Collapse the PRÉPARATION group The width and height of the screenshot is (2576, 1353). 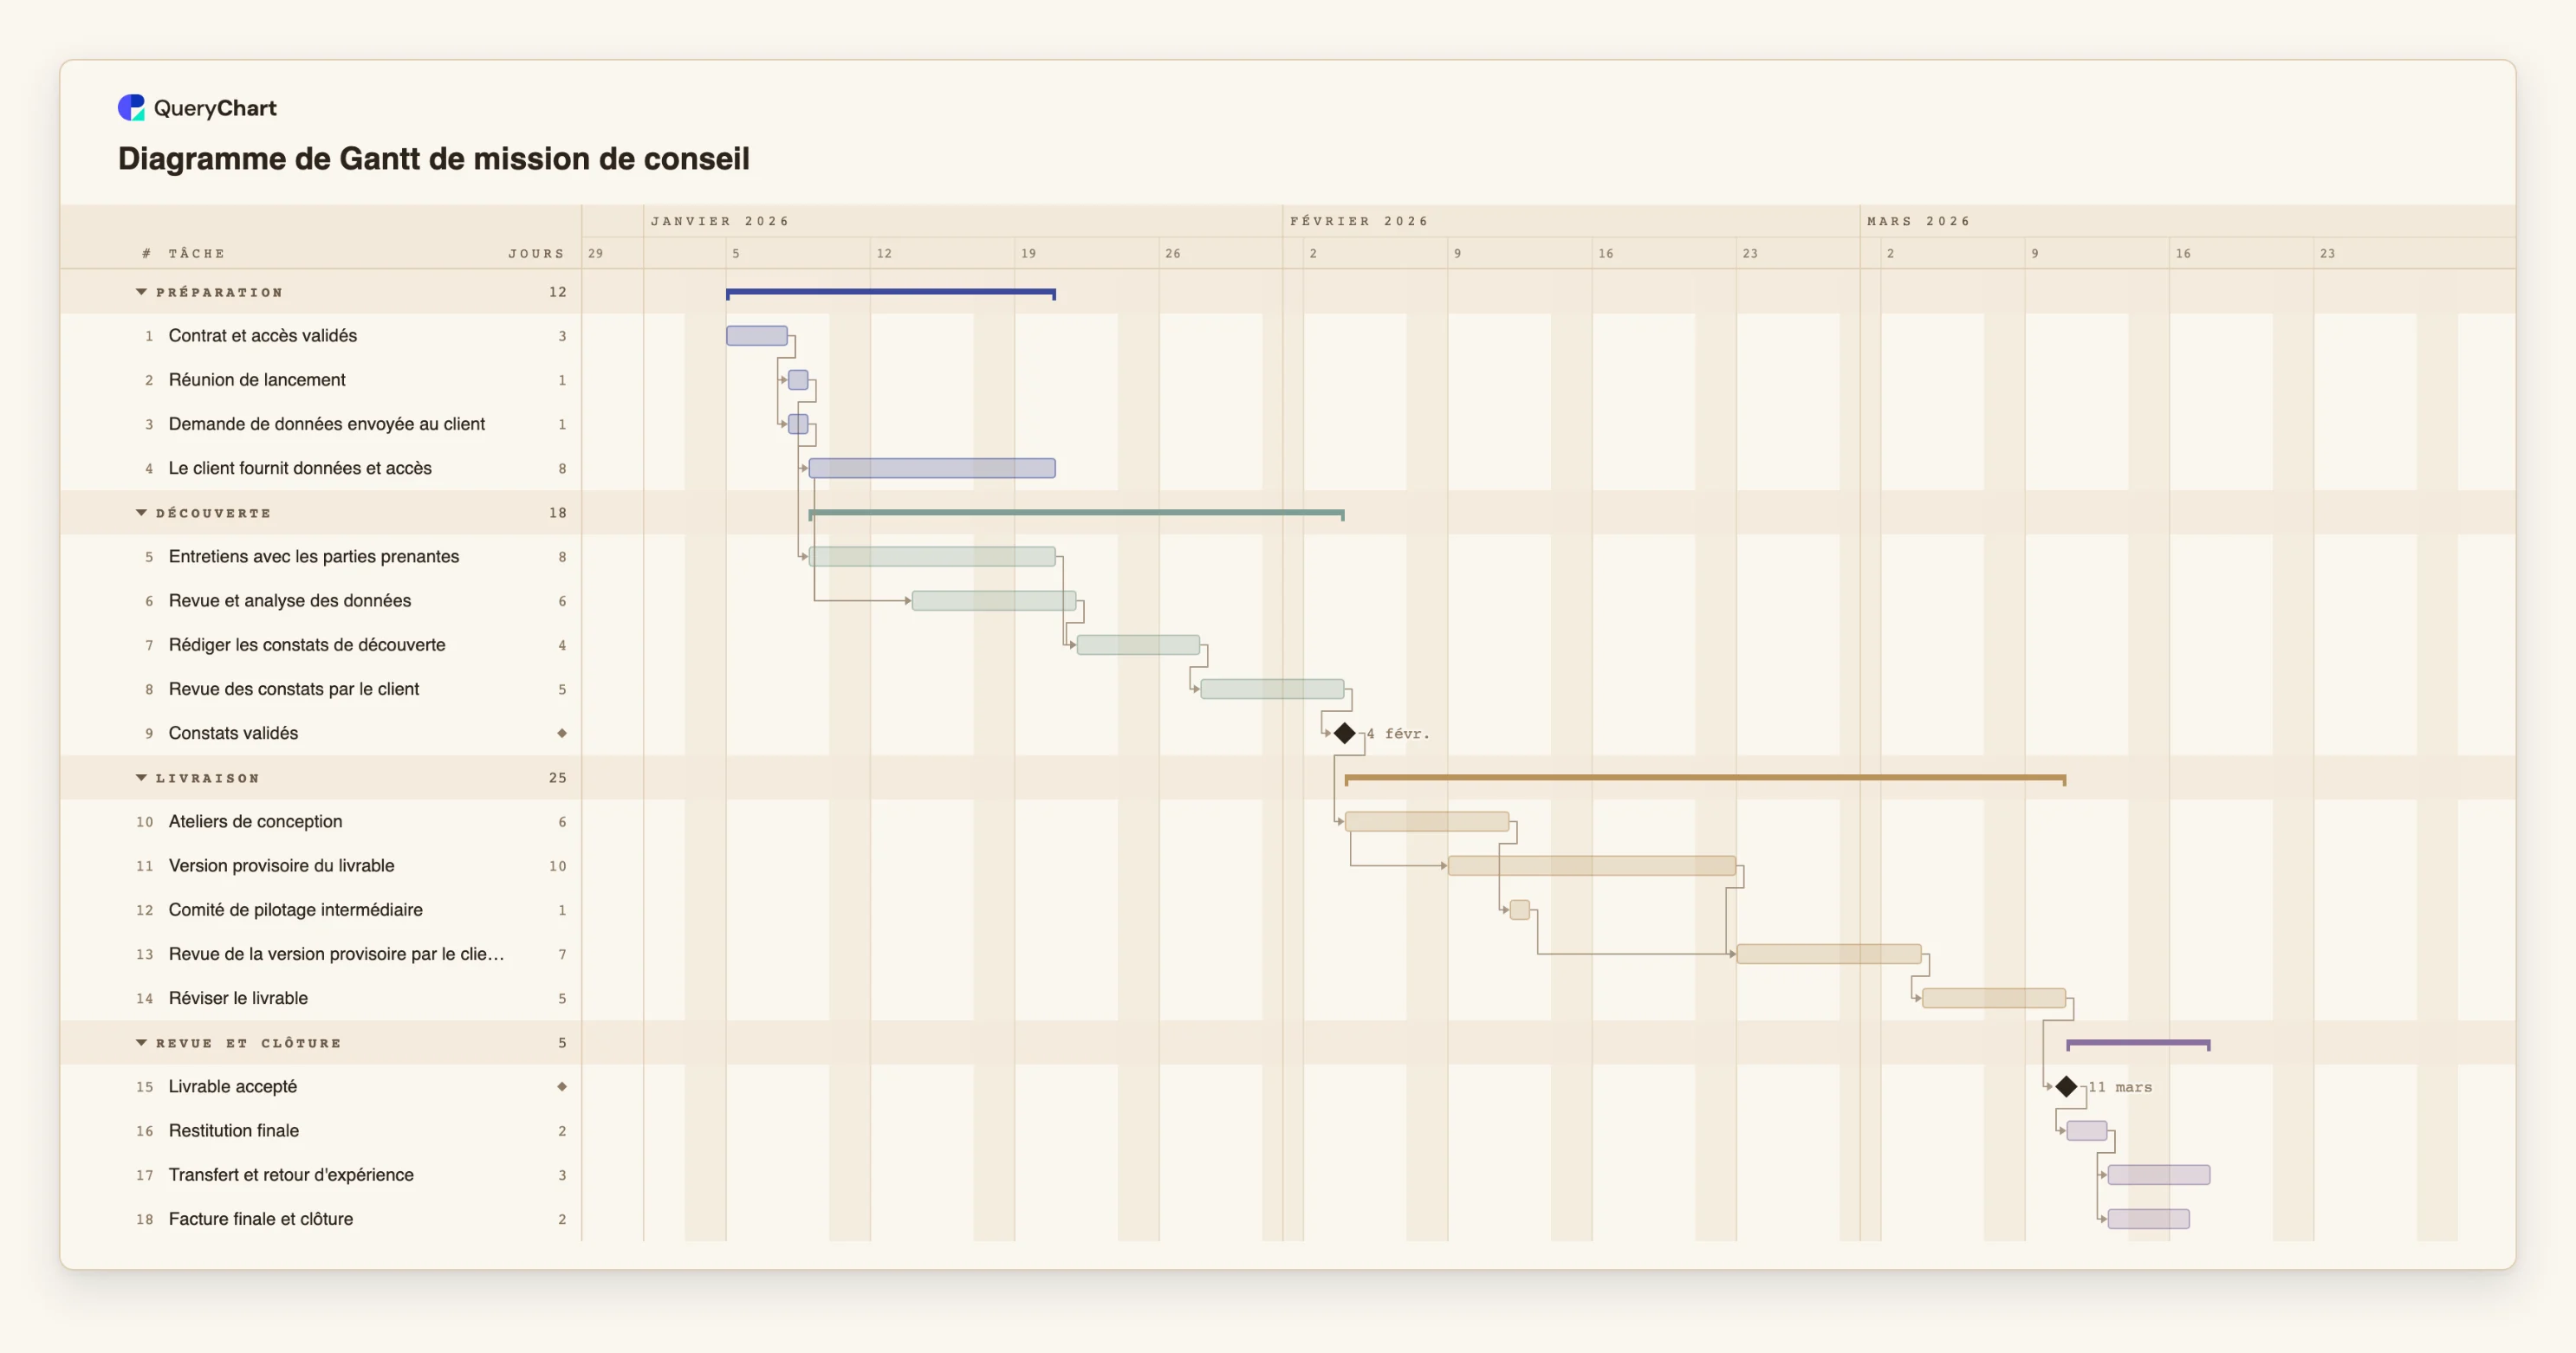click(x=141, y=292)
